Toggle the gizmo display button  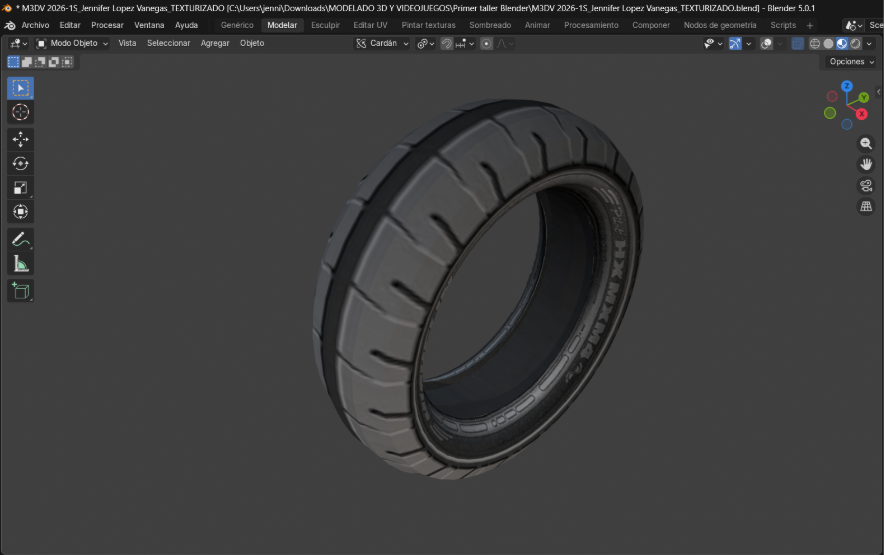(x=735, y=44)
